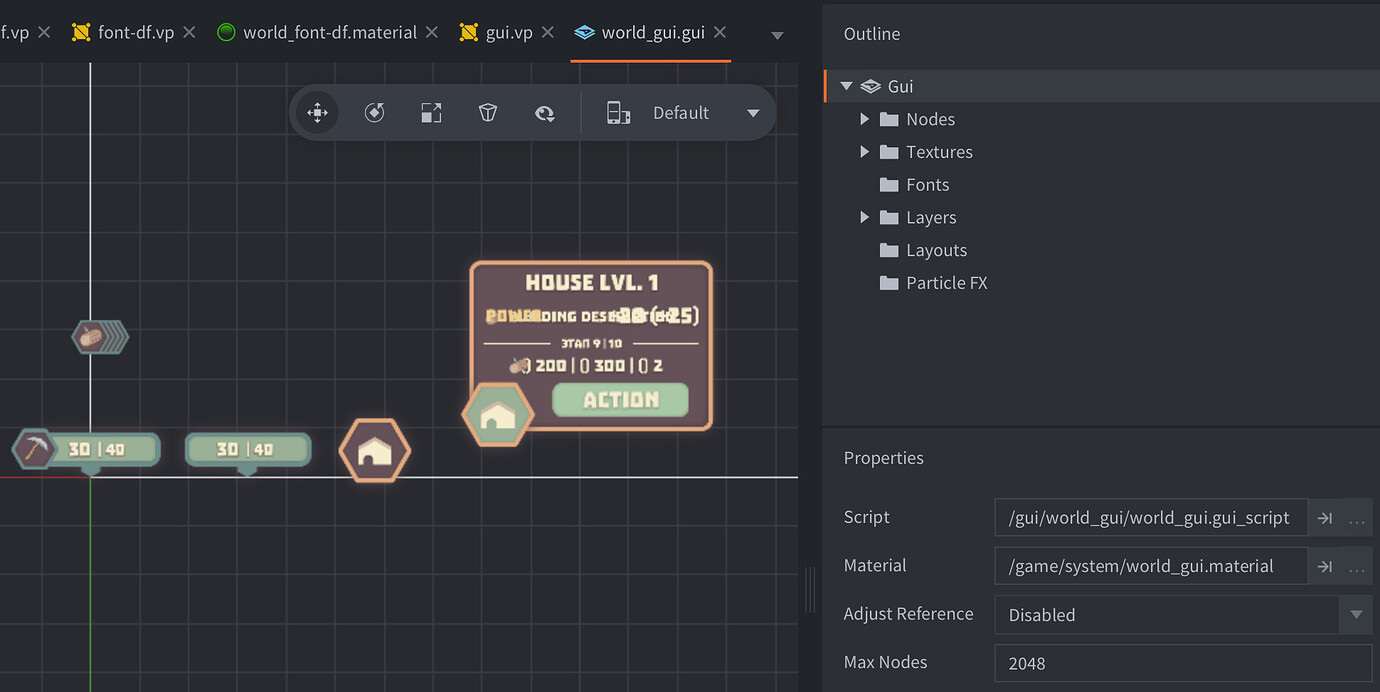
Task: Collapse the Gui root node
Action: point(846,86)
